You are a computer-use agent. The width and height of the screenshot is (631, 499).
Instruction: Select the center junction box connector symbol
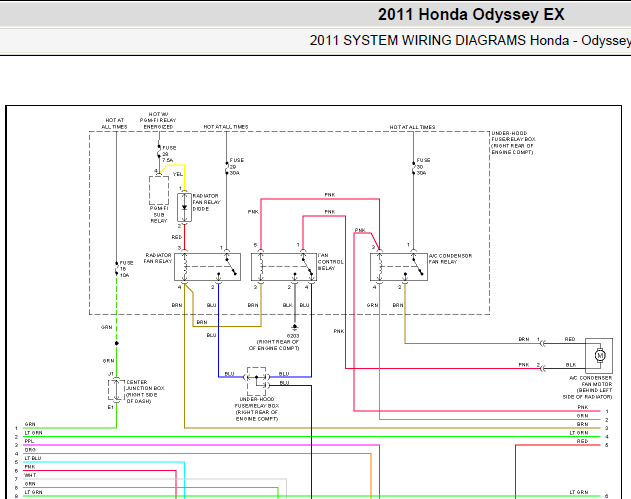coord(116,390)
